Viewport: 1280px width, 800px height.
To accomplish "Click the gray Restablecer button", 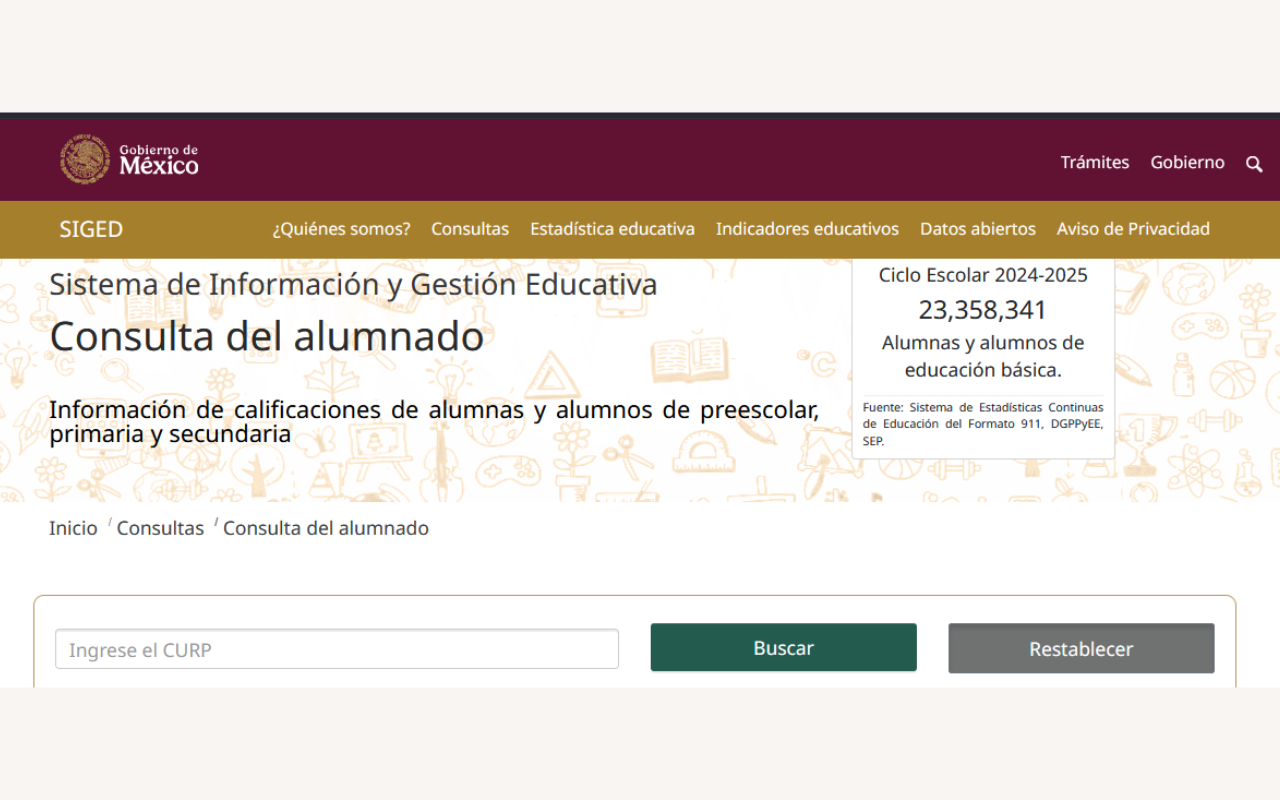I will [x=1081, y=649].
